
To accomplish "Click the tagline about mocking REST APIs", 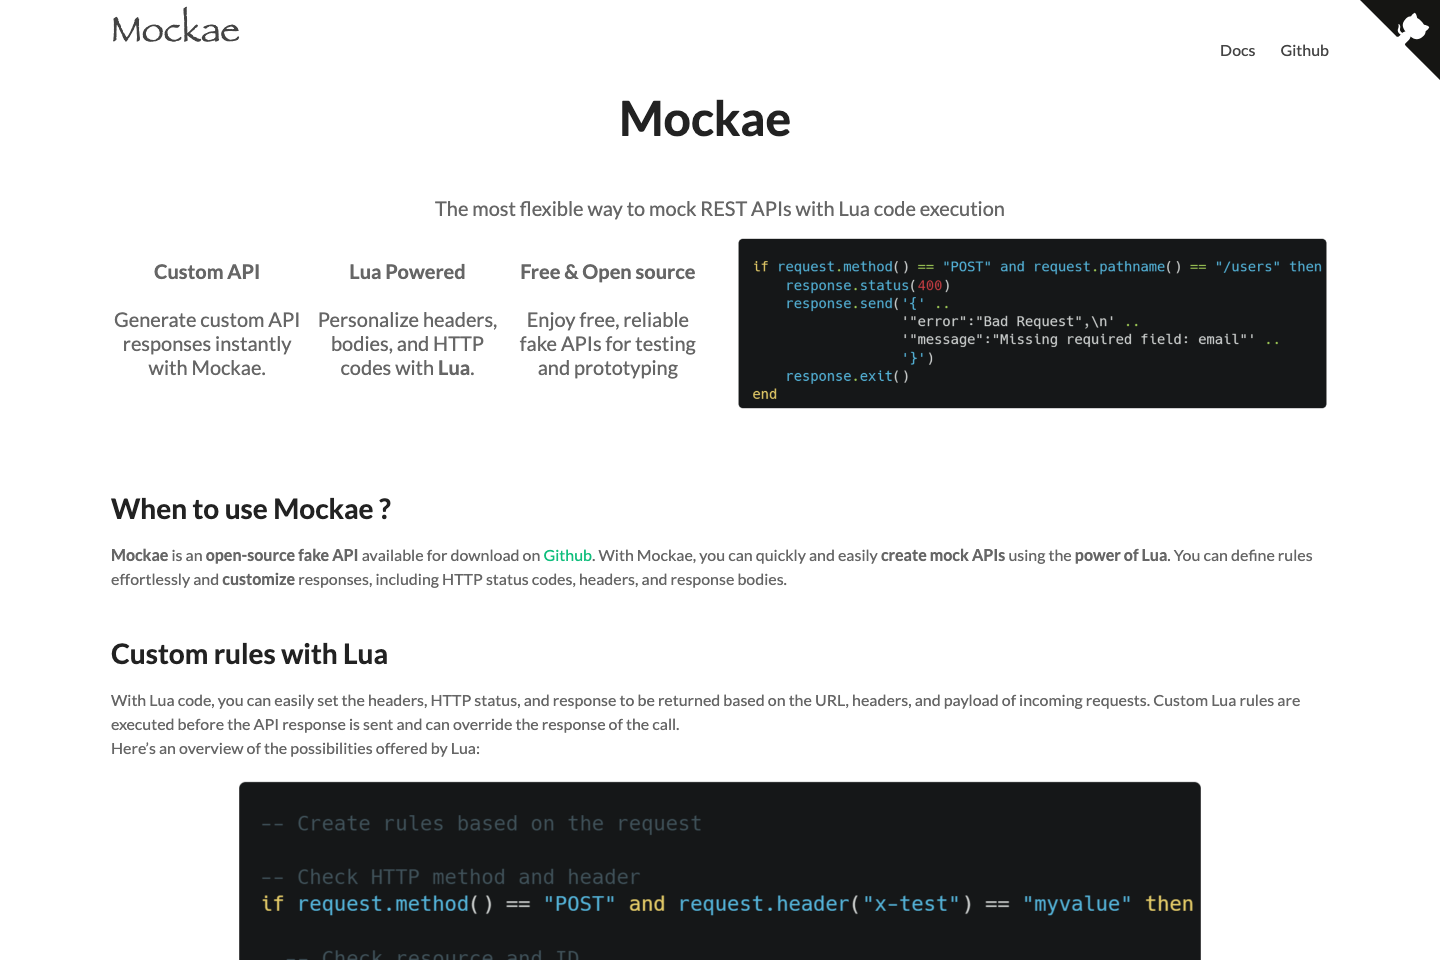I will point(719,208).
